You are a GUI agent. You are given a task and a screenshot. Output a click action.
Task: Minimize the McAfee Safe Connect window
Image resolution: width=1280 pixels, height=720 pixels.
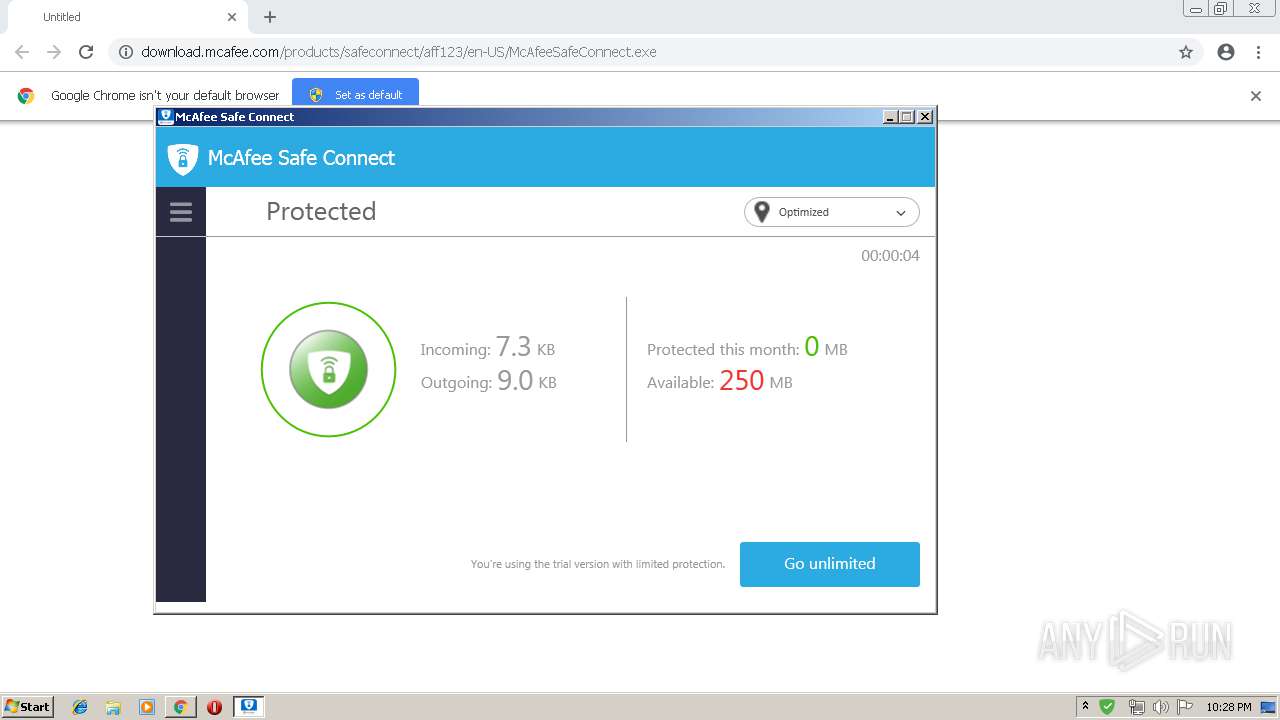point(890,117)
